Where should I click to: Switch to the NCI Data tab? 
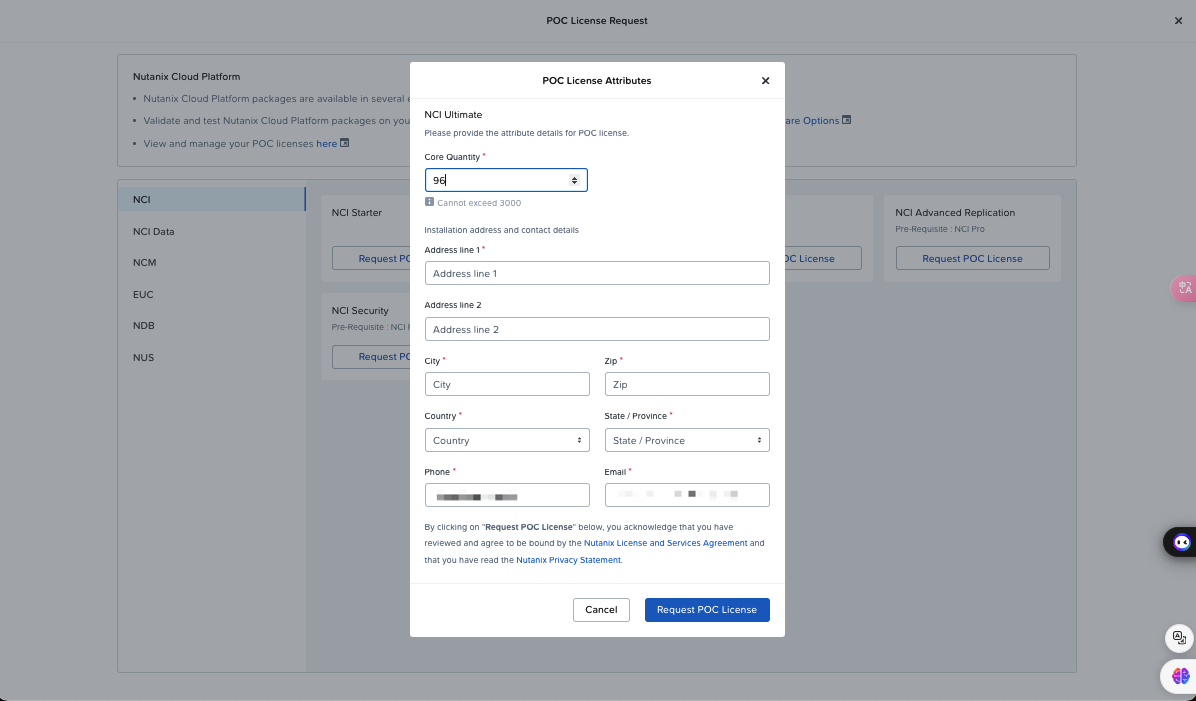212,231
